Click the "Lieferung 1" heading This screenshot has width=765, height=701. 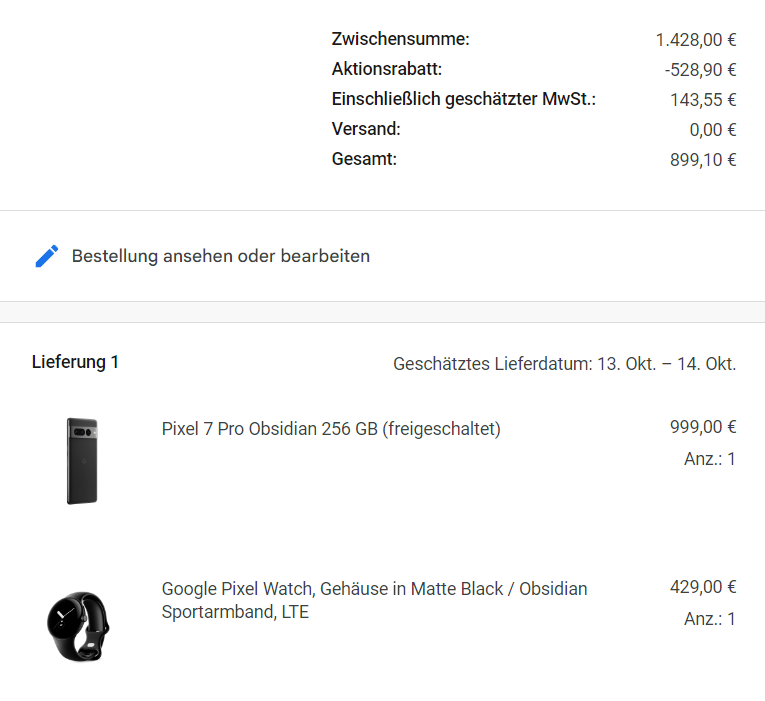[75, 362]
